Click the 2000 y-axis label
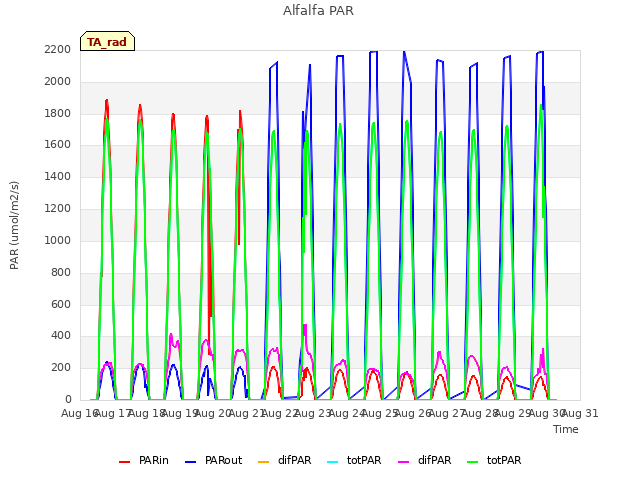This screenshot has height=480, width=640. coord(58,82)
